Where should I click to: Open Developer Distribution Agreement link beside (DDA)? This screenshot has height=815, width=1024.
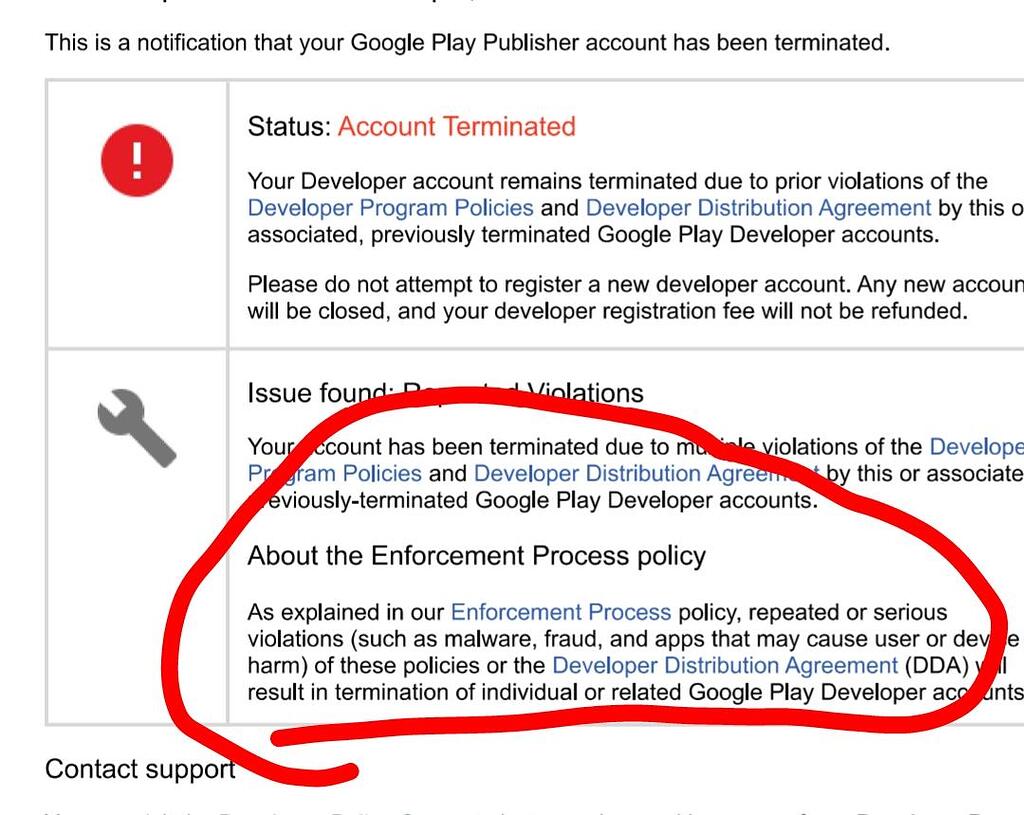click(725, 665)
